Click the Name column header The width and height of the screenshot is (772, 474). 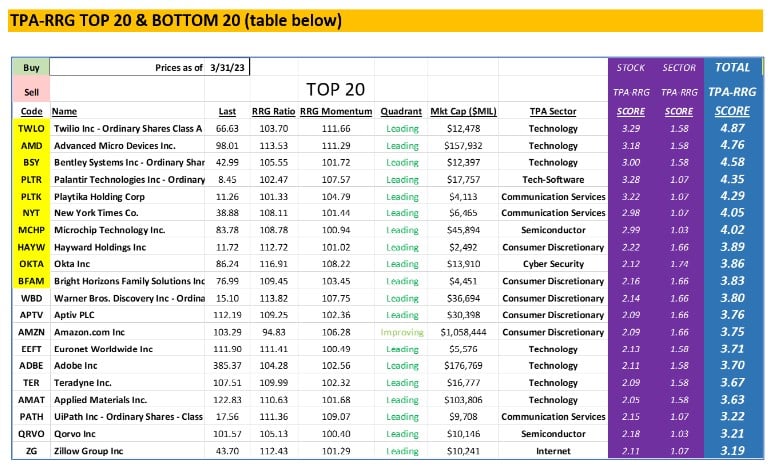coord(64,111)
